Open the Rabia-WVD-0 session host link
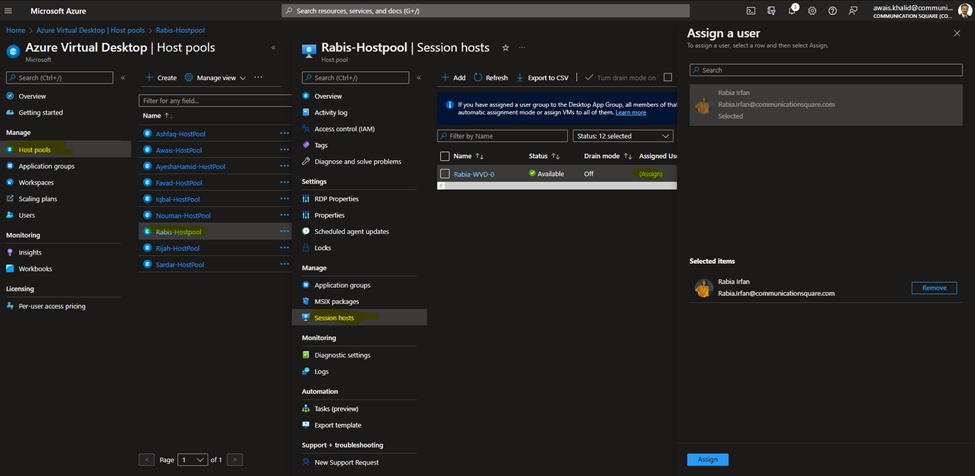The width and height of the screenshot is (975, 476). 474,174
